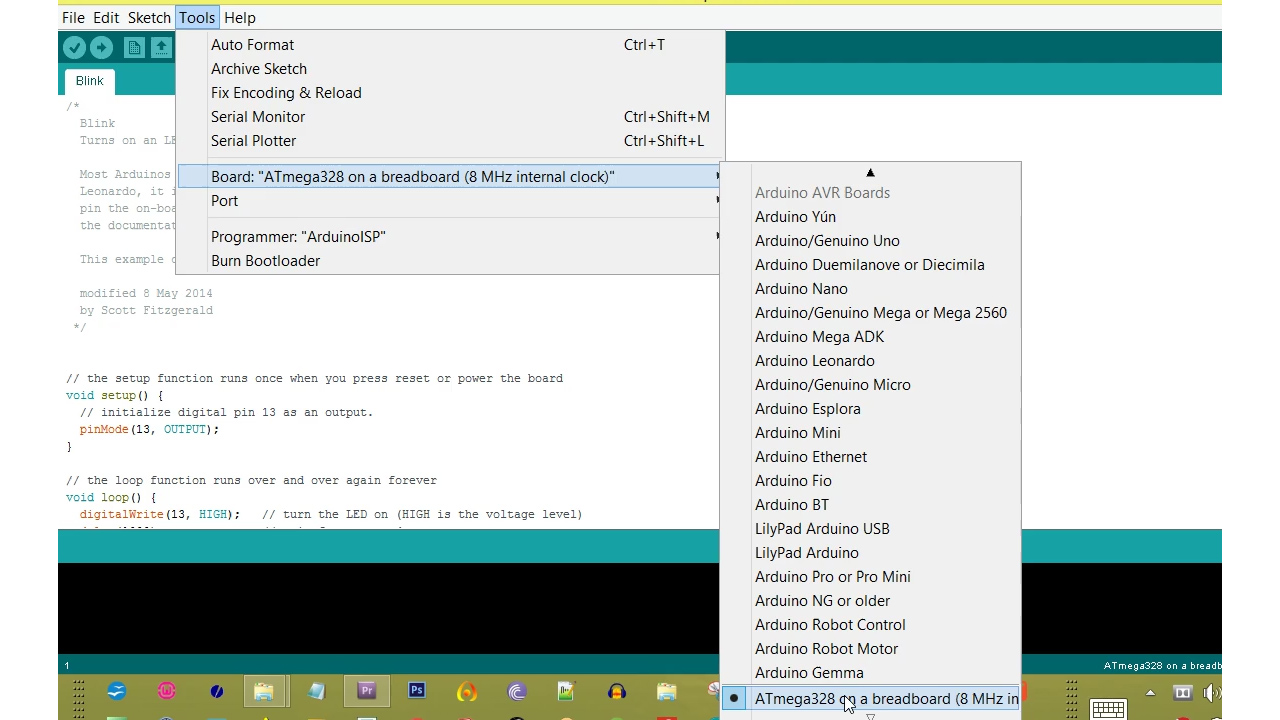Show hidden tray icons arrow
This screenshot has width=1280, height=720.
point(1150,693)
